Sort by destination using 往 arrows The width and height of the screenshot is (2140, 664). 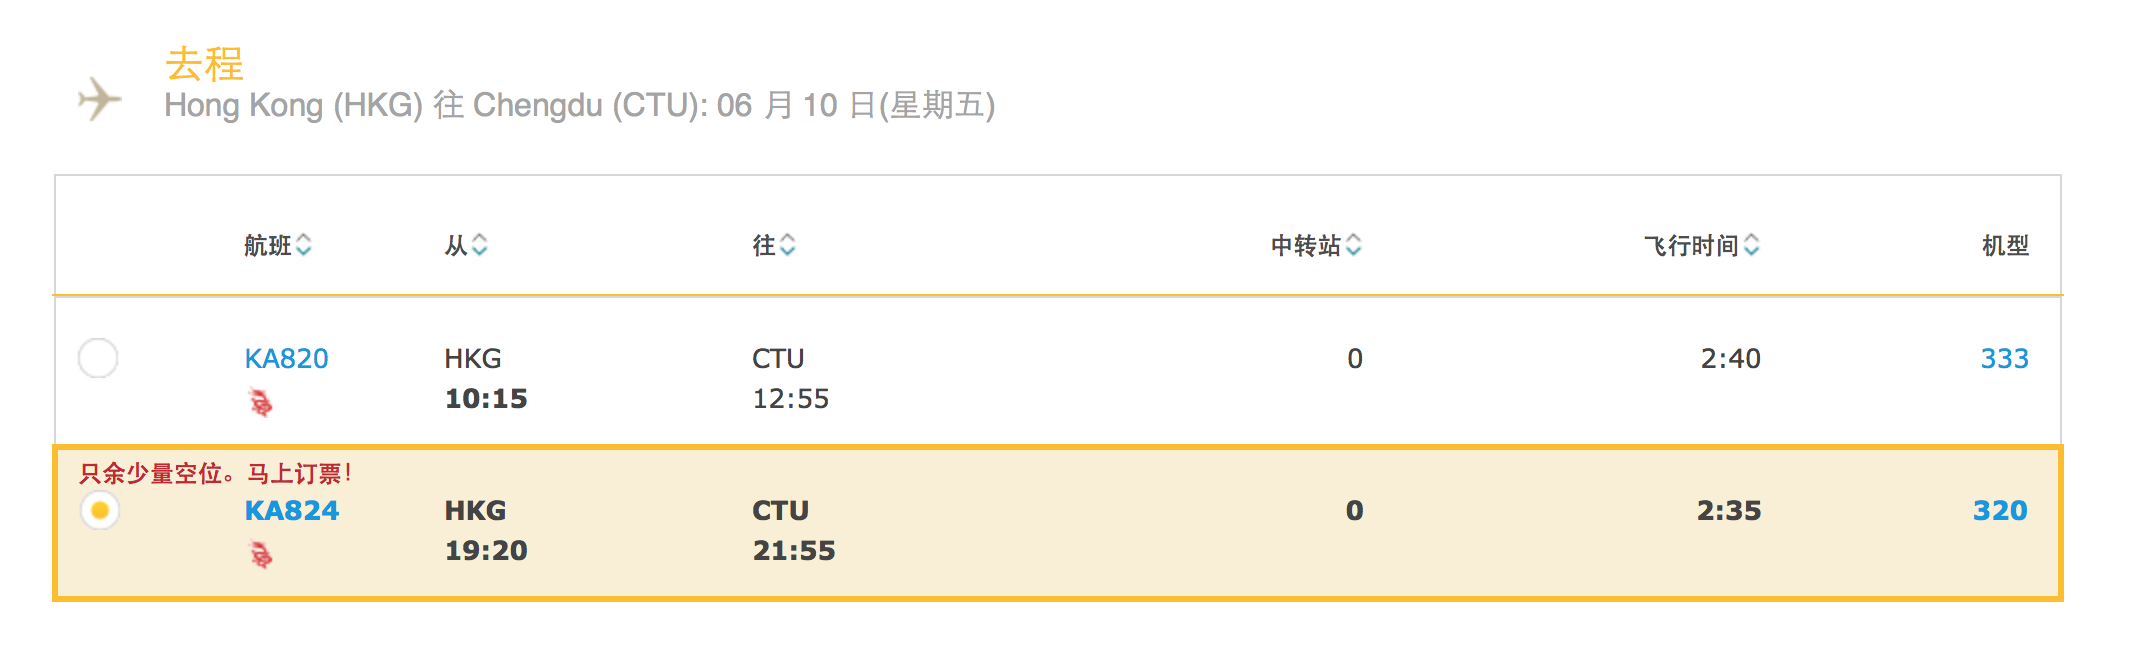pyautogui.click(x=788, y=245)
